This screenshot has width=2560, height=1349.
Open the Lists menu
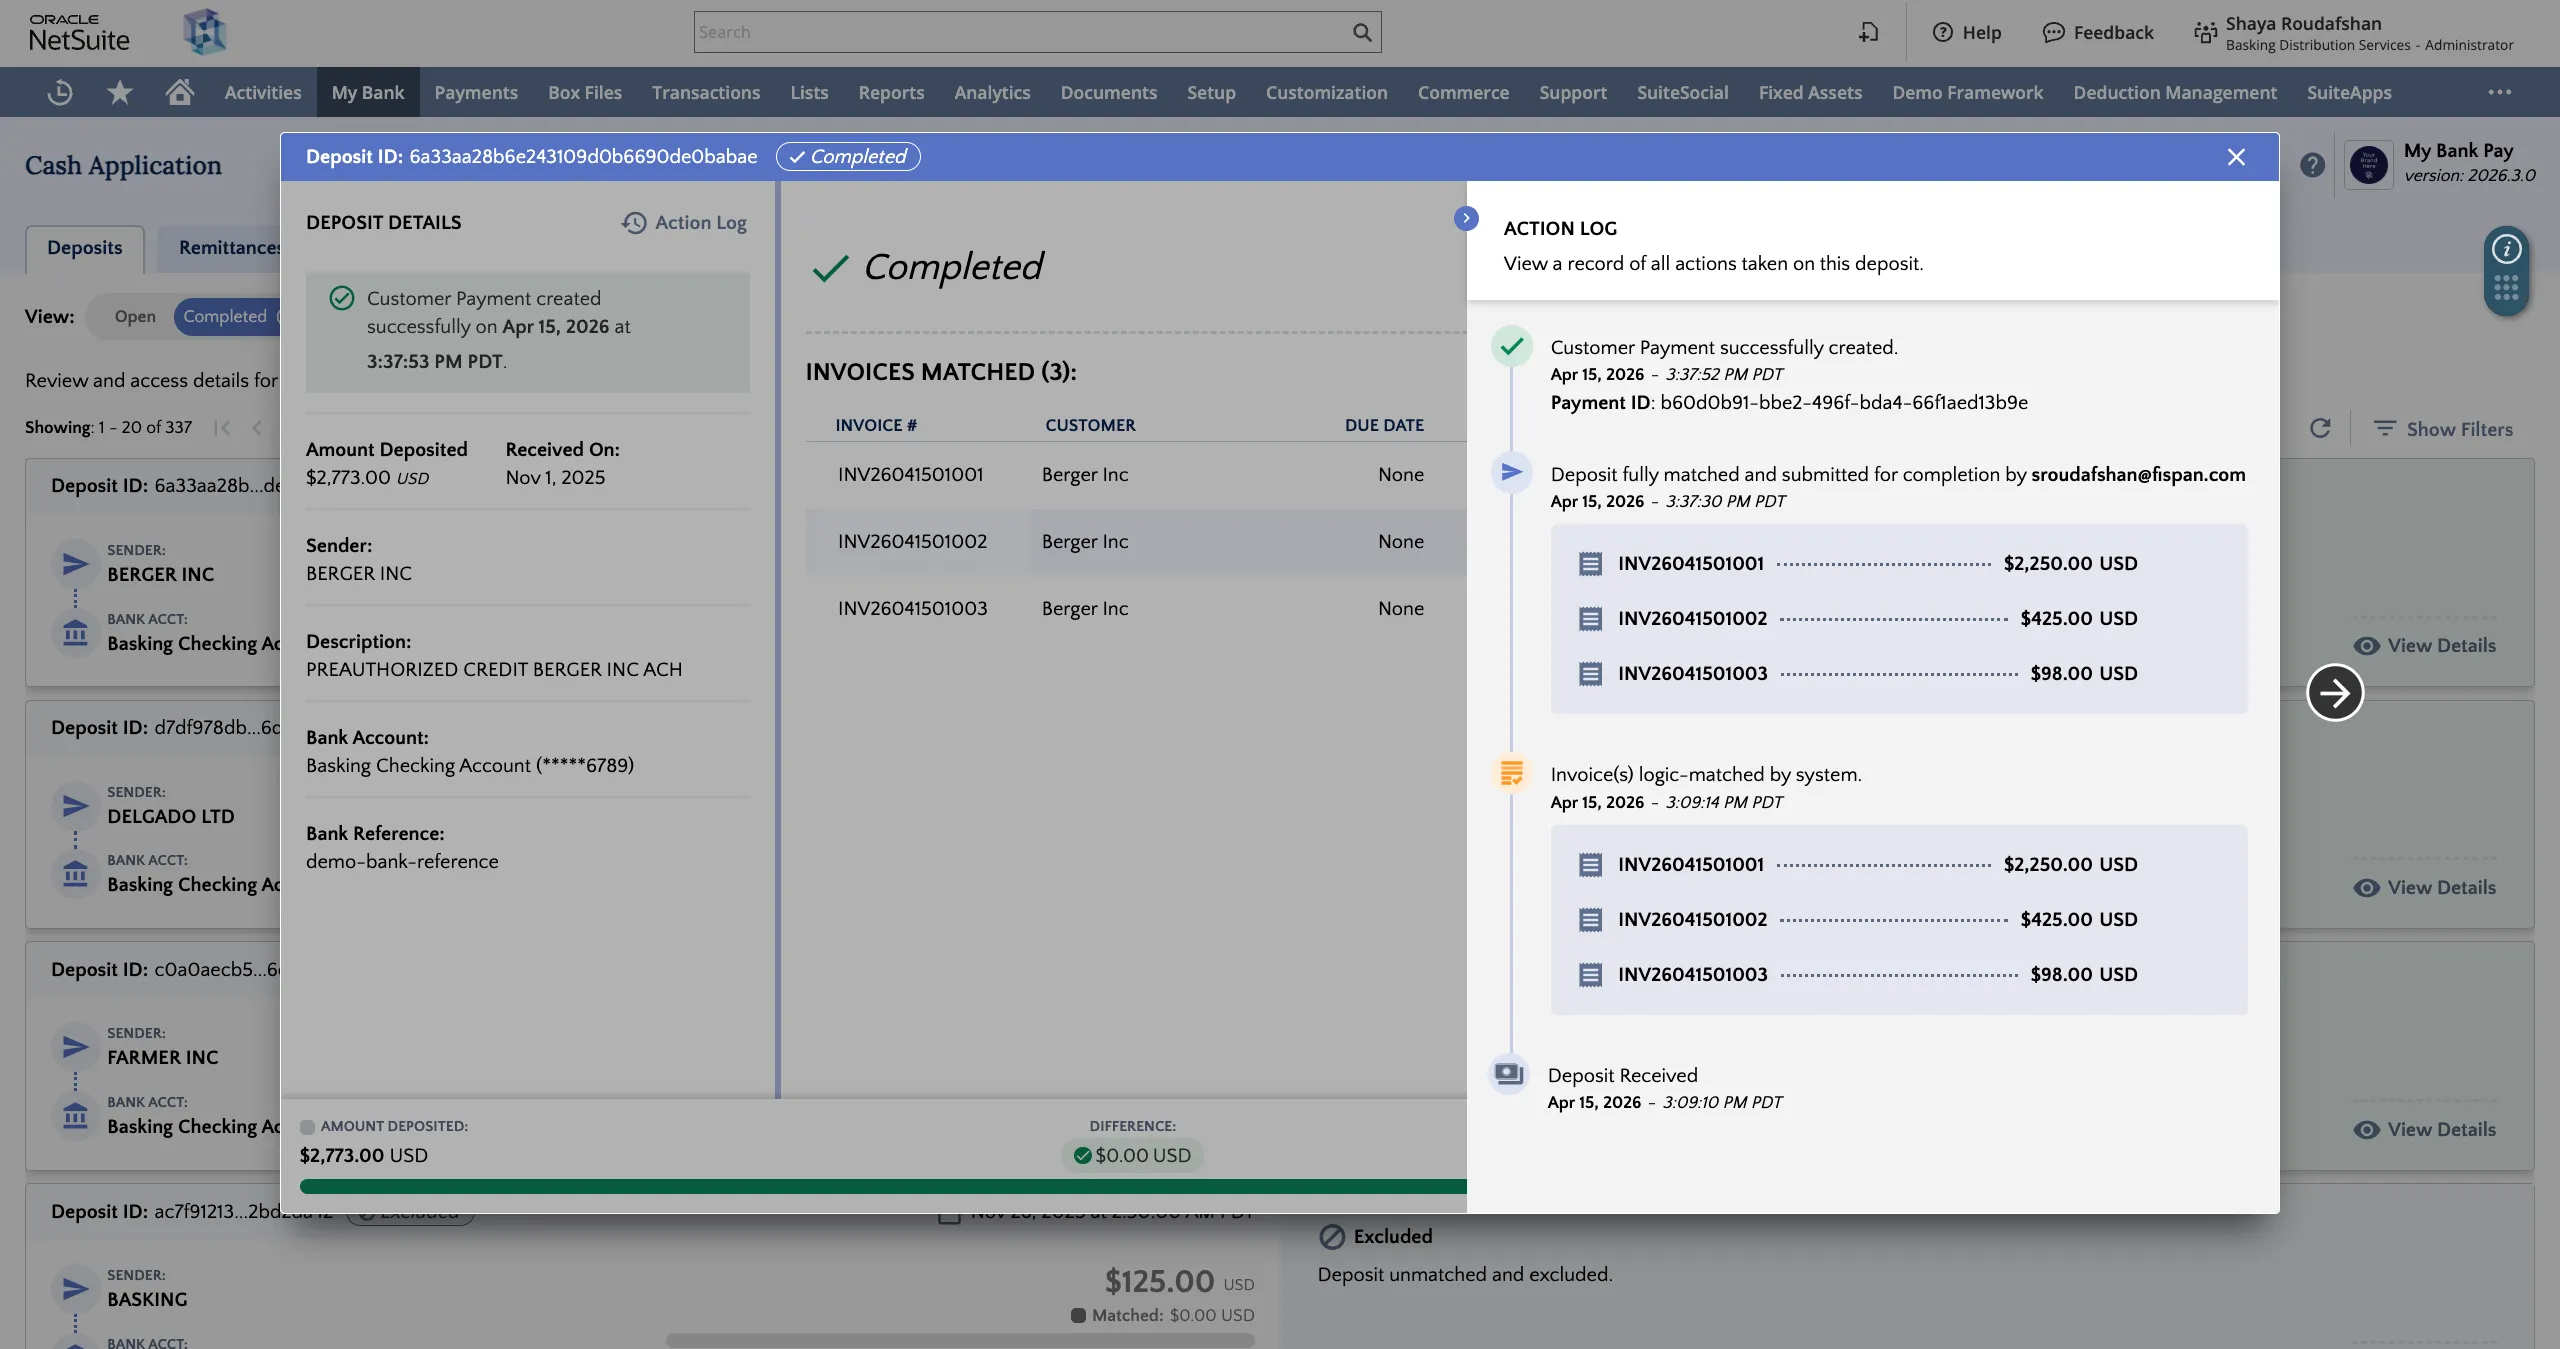pyautogui.click(x=809, y=92)
